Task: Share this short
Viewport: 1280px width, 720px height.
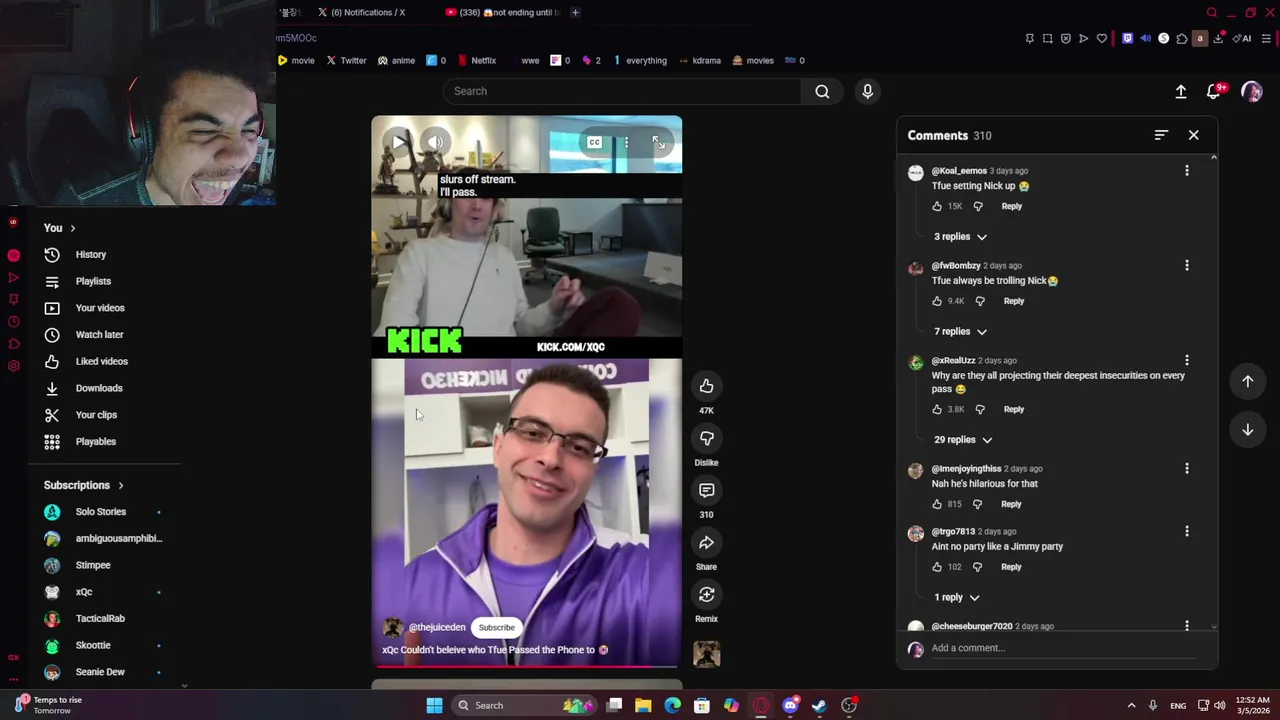Action: coord(706,542)
